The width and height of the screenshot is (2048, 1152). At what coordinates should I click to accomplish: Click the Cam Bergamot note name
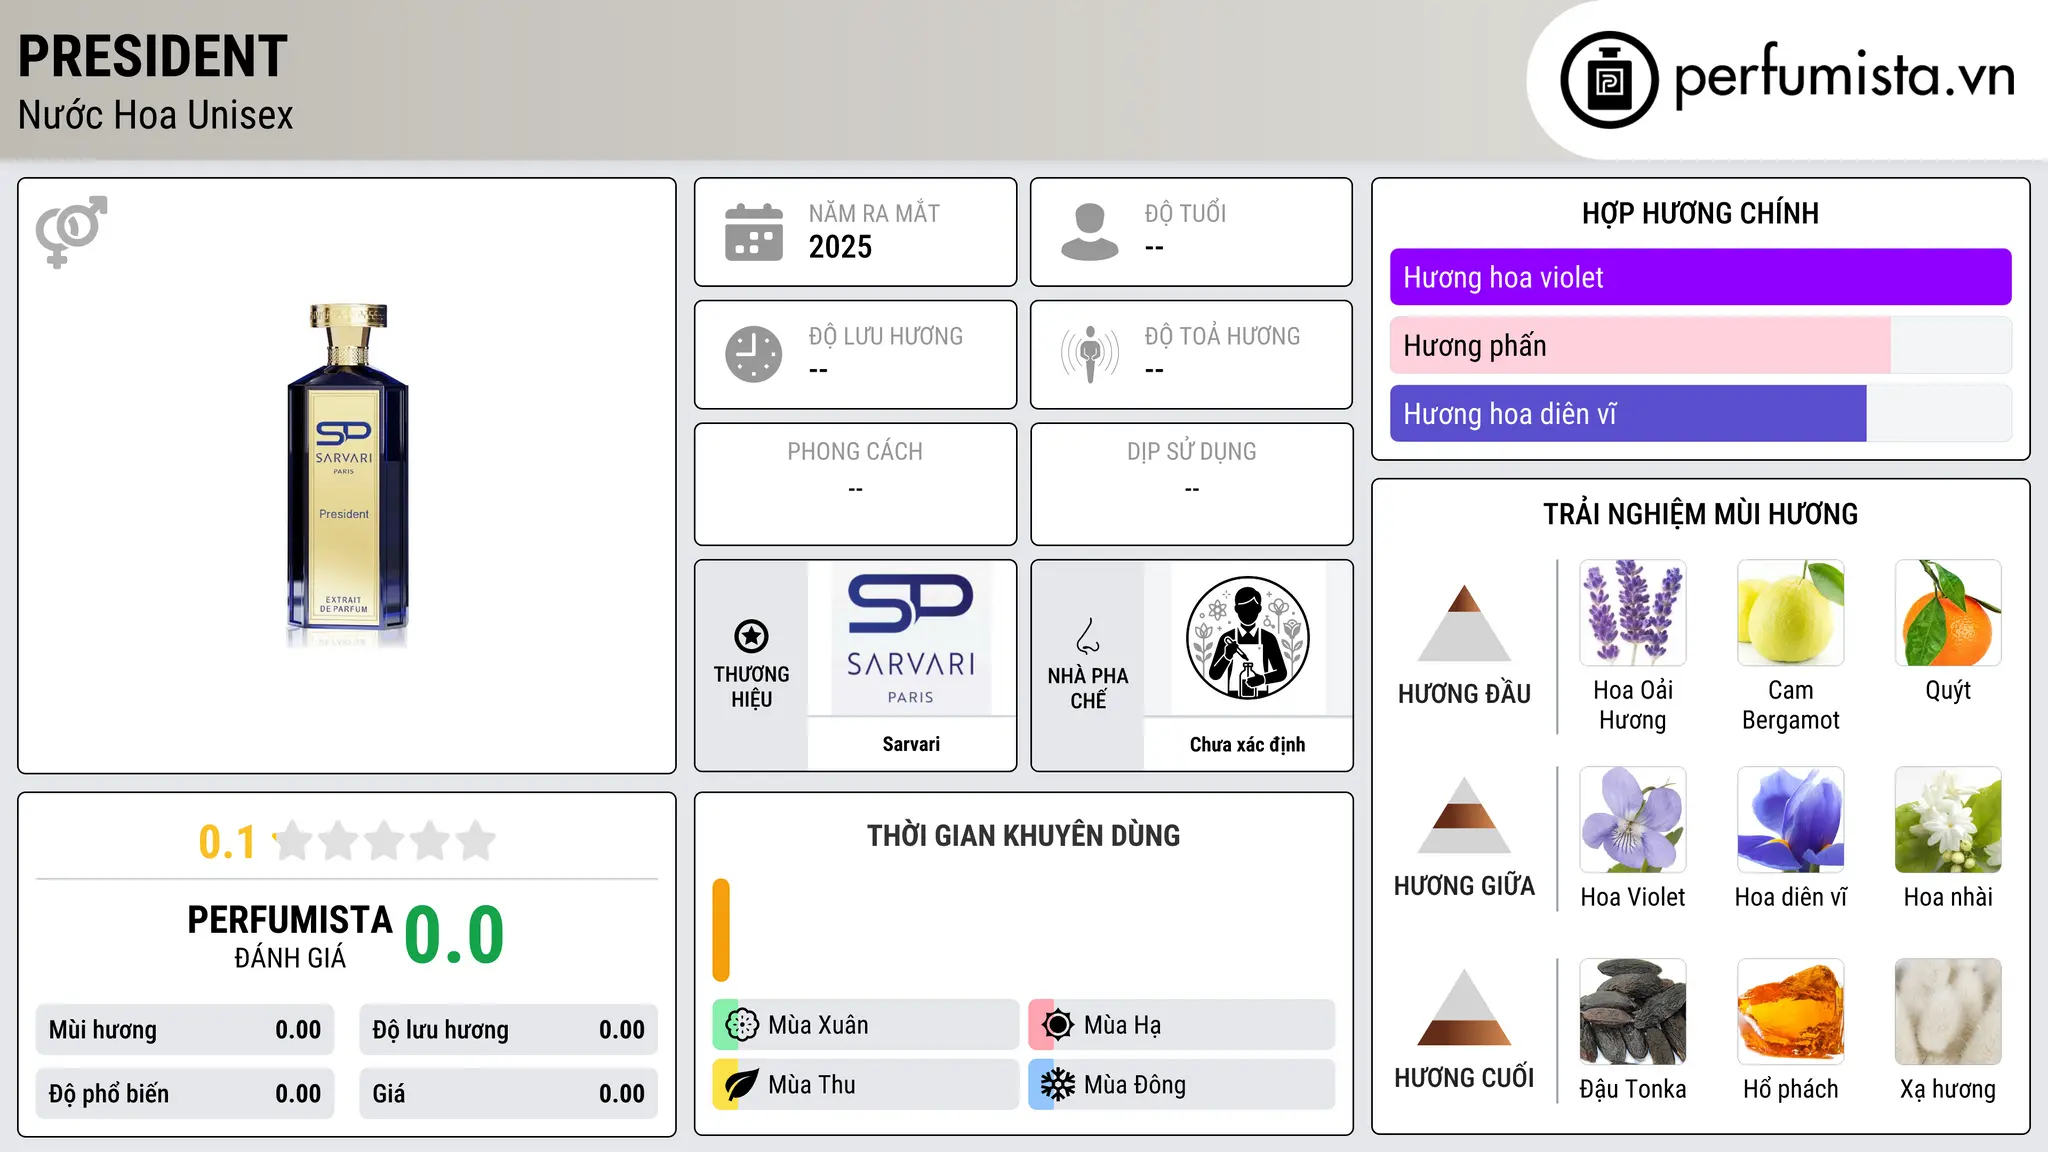point(1791,705)
